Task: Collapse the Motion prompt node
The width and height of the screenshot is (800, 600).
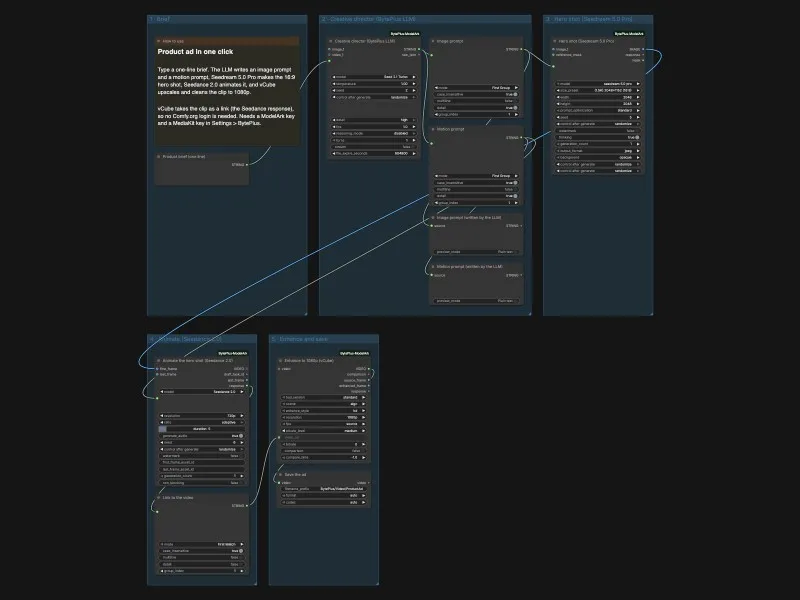Action: [x=433, y=129]
